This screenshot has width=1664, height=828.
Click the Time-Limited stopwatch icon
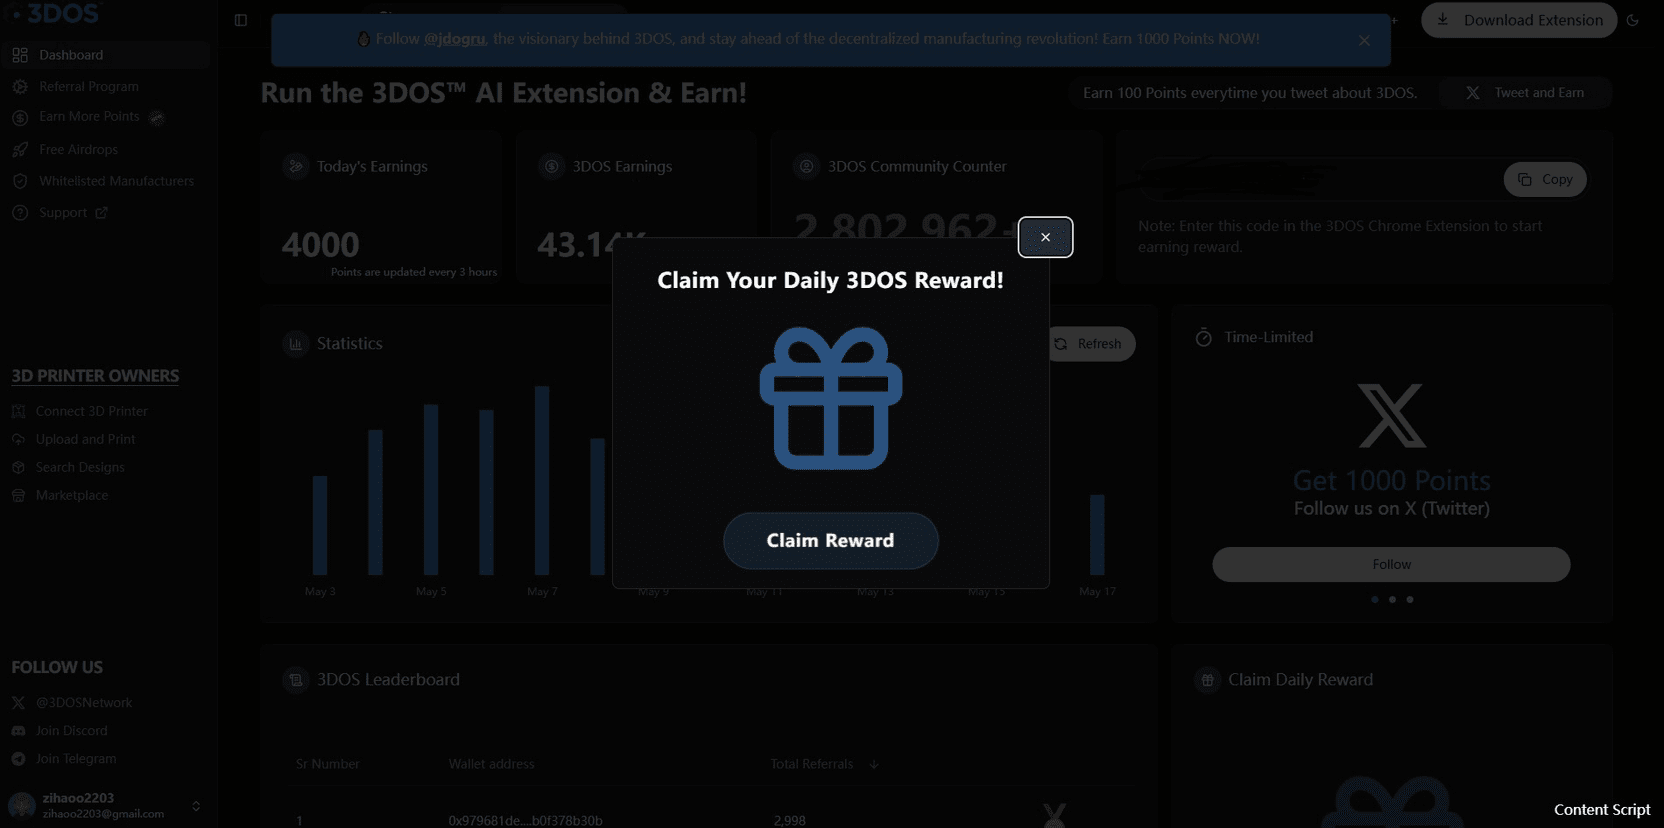[1204, 337]
